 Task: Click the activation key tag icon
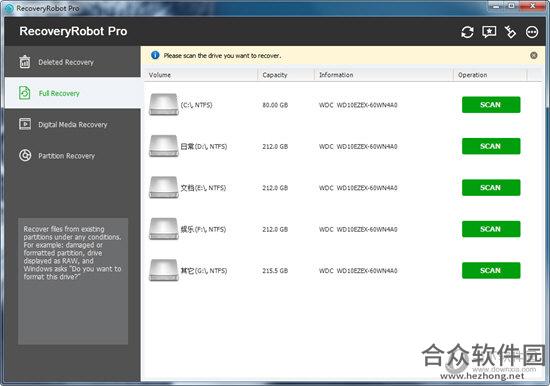coord(510,32)
